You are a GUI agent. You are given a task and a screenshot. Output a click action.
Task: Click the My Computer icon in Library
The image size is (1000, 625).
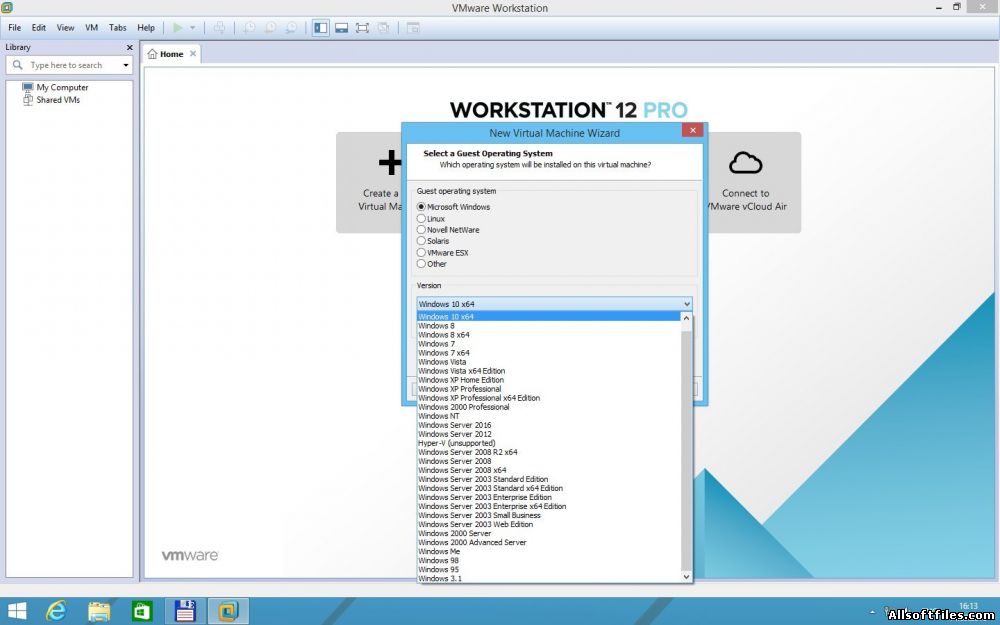[x=28, y=87]
